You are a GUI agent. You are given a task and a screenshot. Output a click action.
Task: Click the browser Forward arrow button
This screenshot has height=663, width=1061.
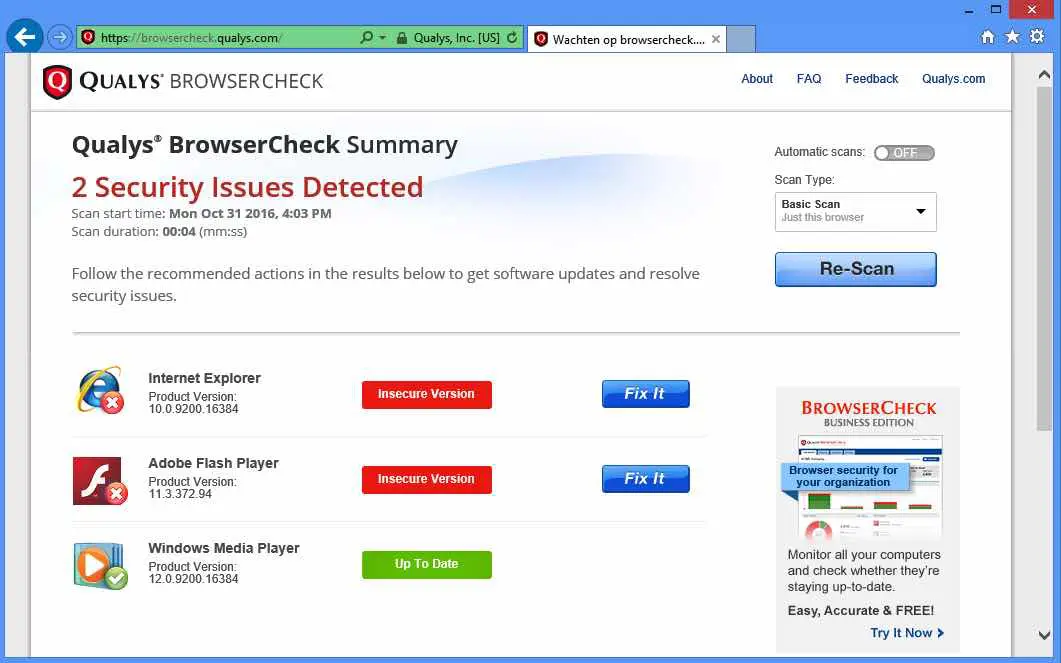click(61, 37)
